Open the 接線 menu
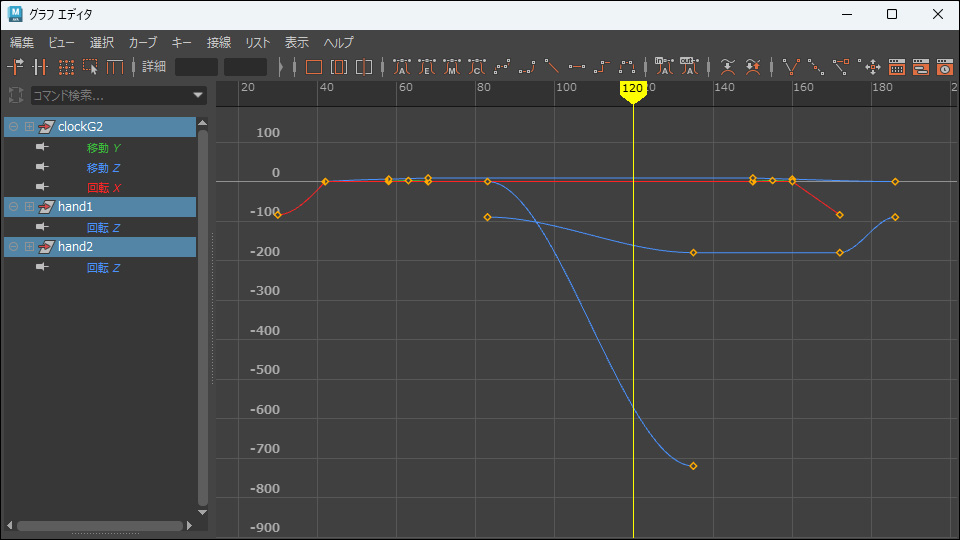Screen dimensions: 960x540 pyautogui.click(x=218, y=43)
